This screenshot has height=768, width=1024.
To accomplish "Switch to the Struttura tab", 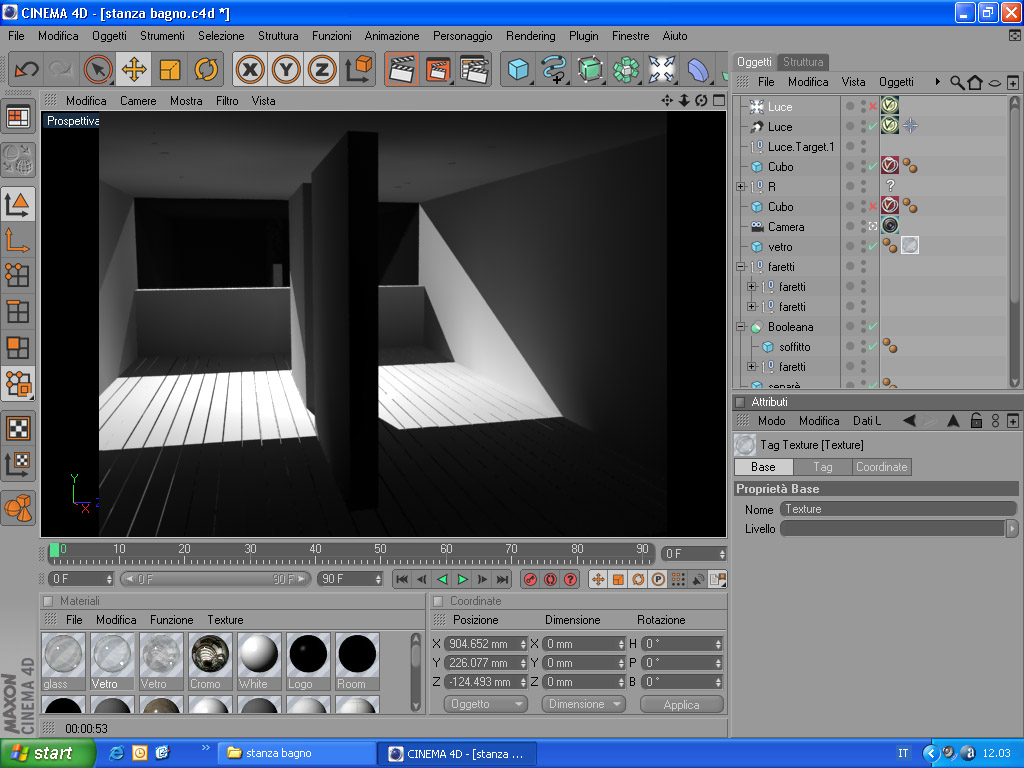I will pos(803,62).
